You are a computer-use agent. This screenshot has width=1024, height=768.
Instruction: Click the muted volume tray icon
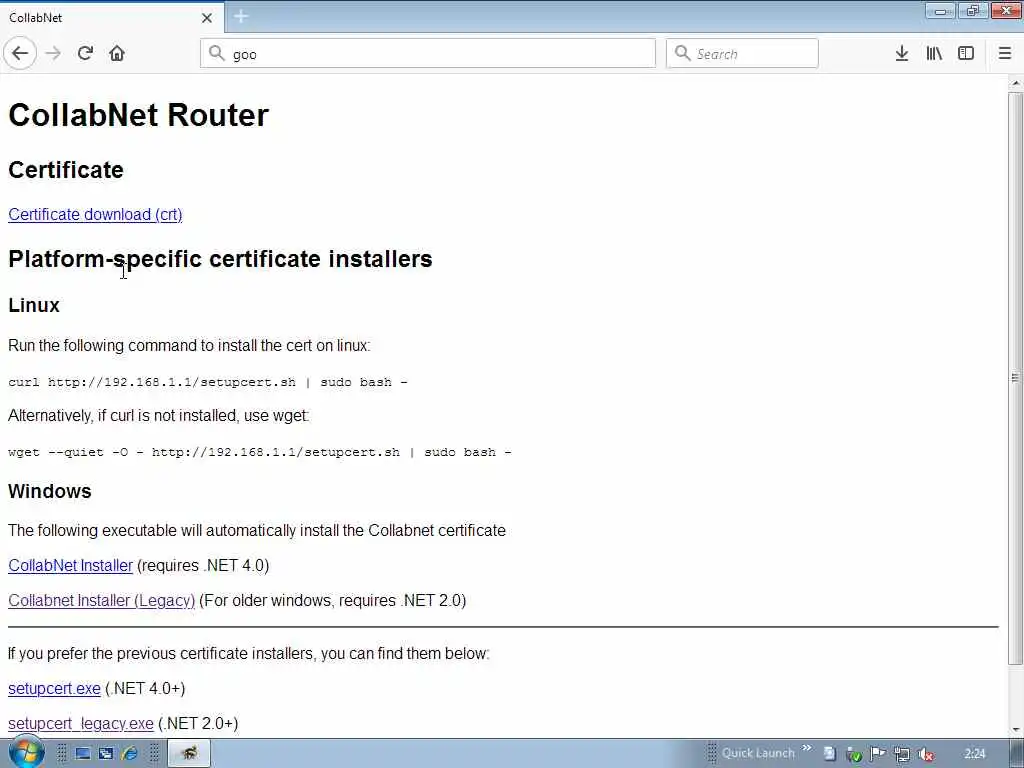pyautogui.click(x=925, y=754)
